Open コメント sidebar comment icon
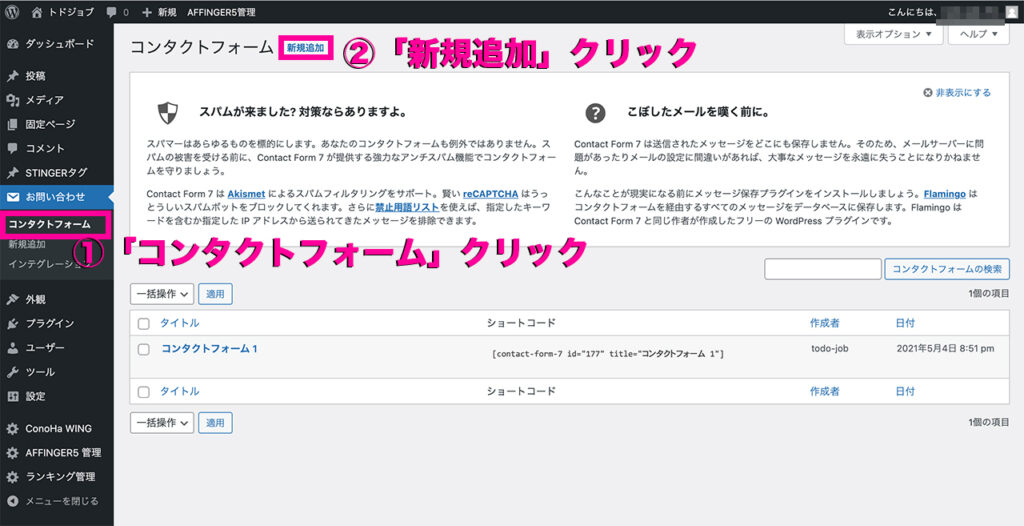The image size is (1024, 526). pyautogui.click(x=12, y=148)
